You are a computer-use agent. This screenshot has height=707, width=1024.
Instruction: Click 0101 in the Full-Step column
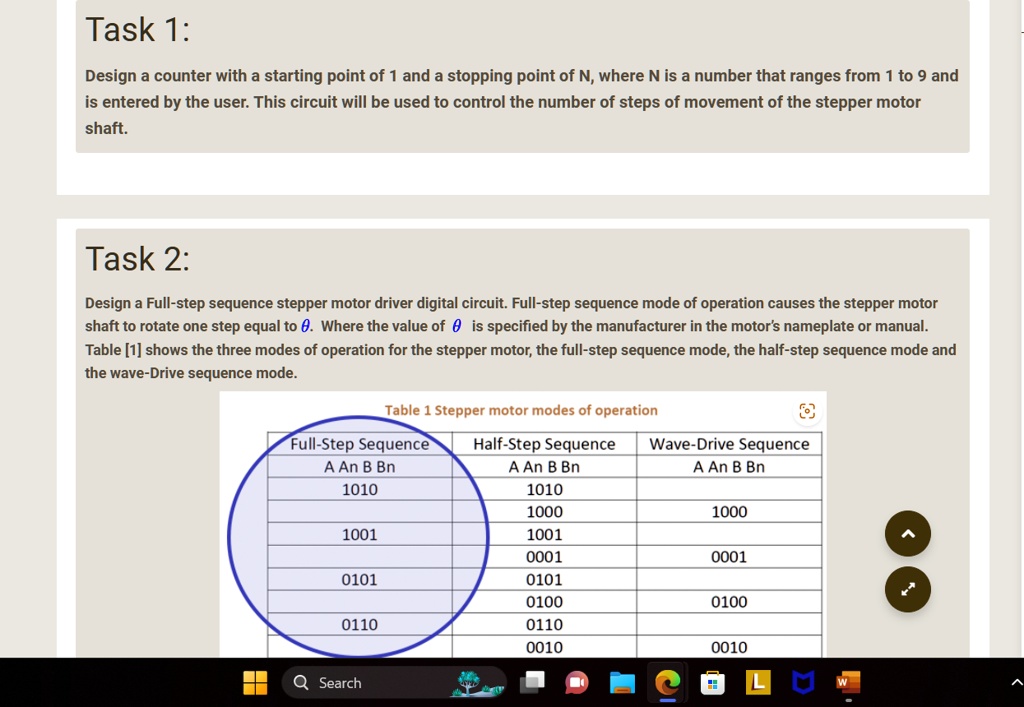point(360,580)
